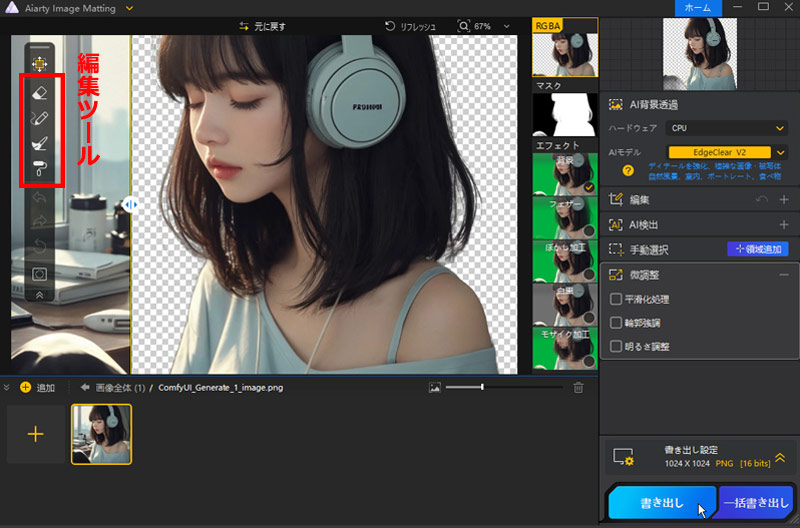This screenshot has height=528, width=800.
Task: Click the move/pan tool icon
Action: click(x=41, y=62)
